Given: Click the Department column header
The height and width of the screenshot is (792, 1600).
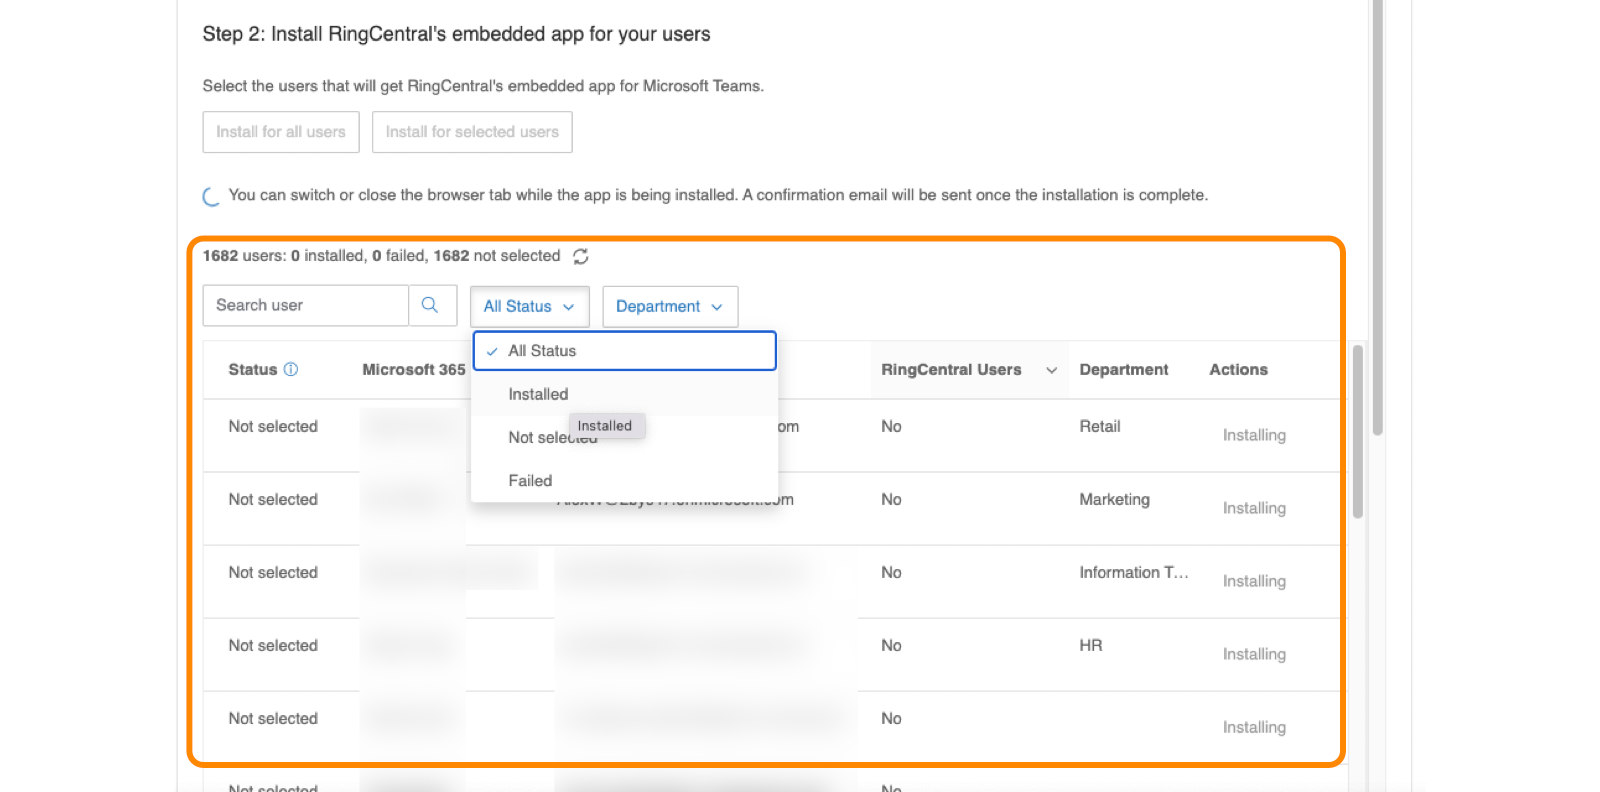Looking at the screenshot, I should pos(1124,369).
